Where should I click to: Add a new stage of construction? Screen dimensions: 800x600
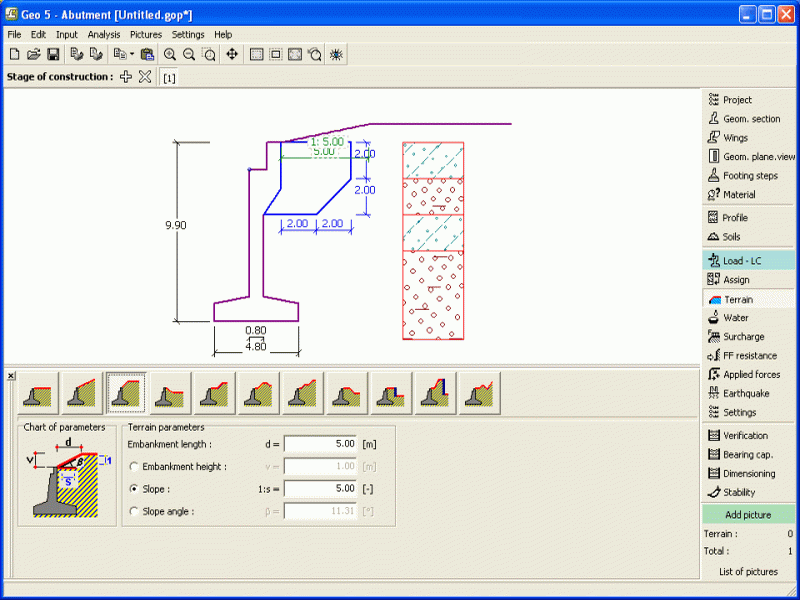click(126, 77)
